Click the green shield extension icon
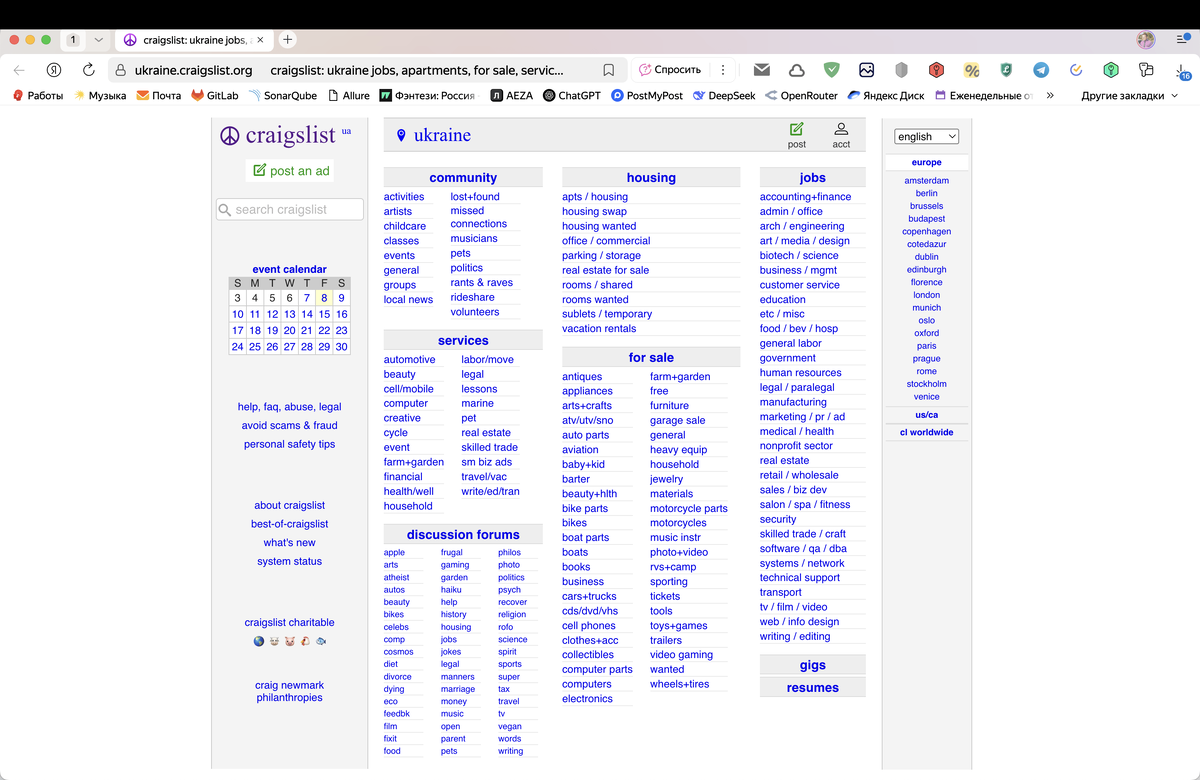Viewport: 1200px width, 780px height. pyautogui.click(x=831, y=70)
